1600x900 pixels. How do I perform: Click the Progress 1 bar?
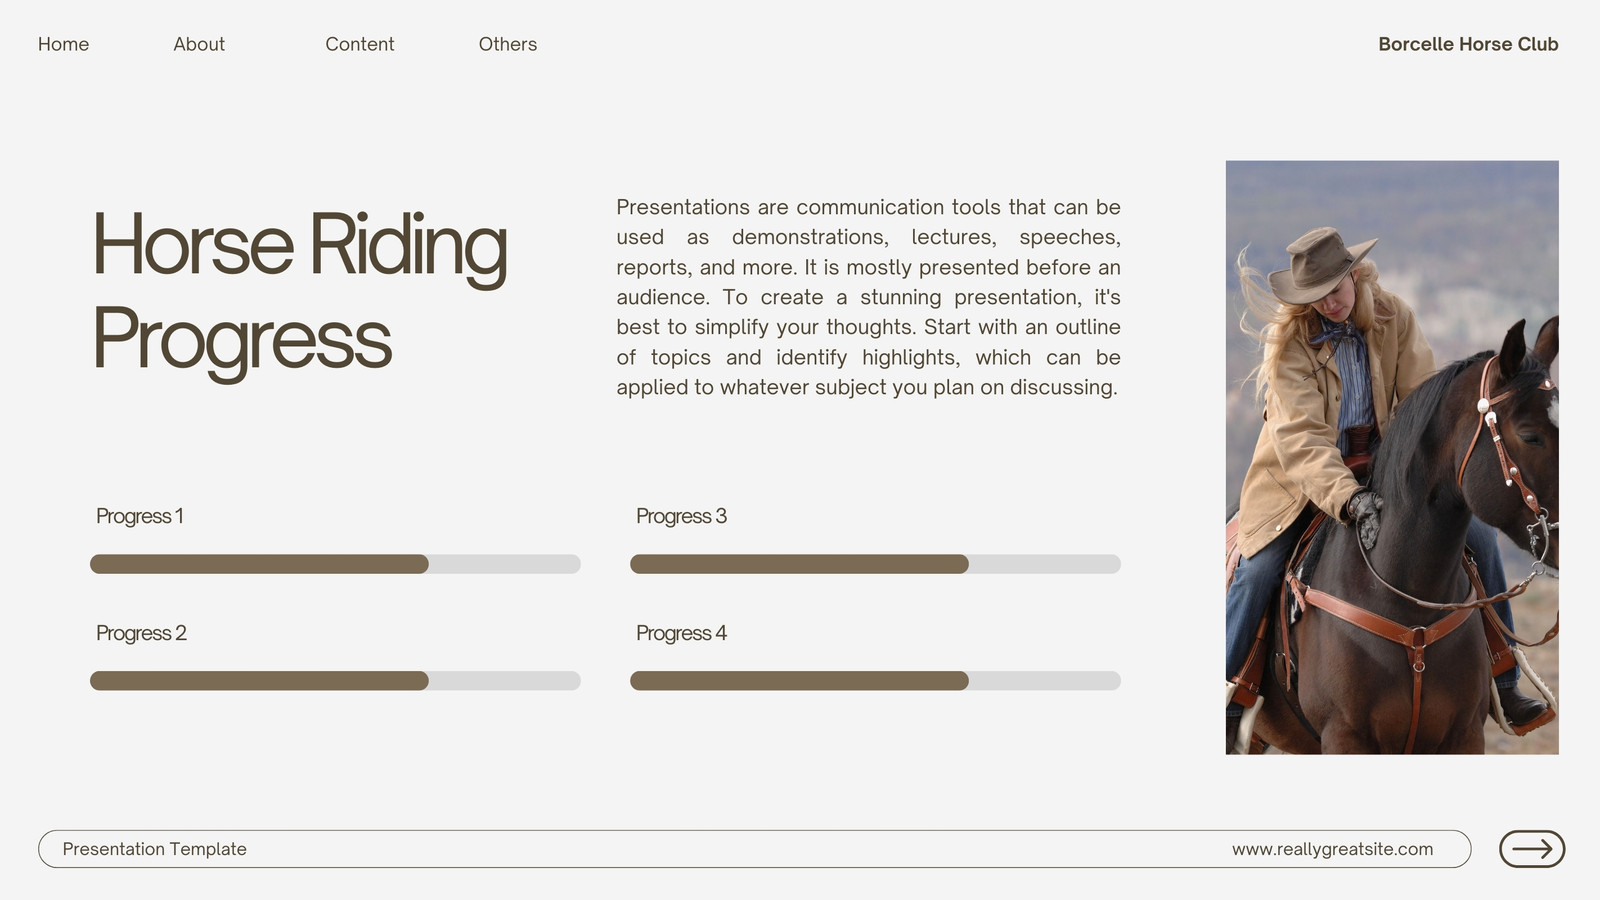click(x=335, y=564)
